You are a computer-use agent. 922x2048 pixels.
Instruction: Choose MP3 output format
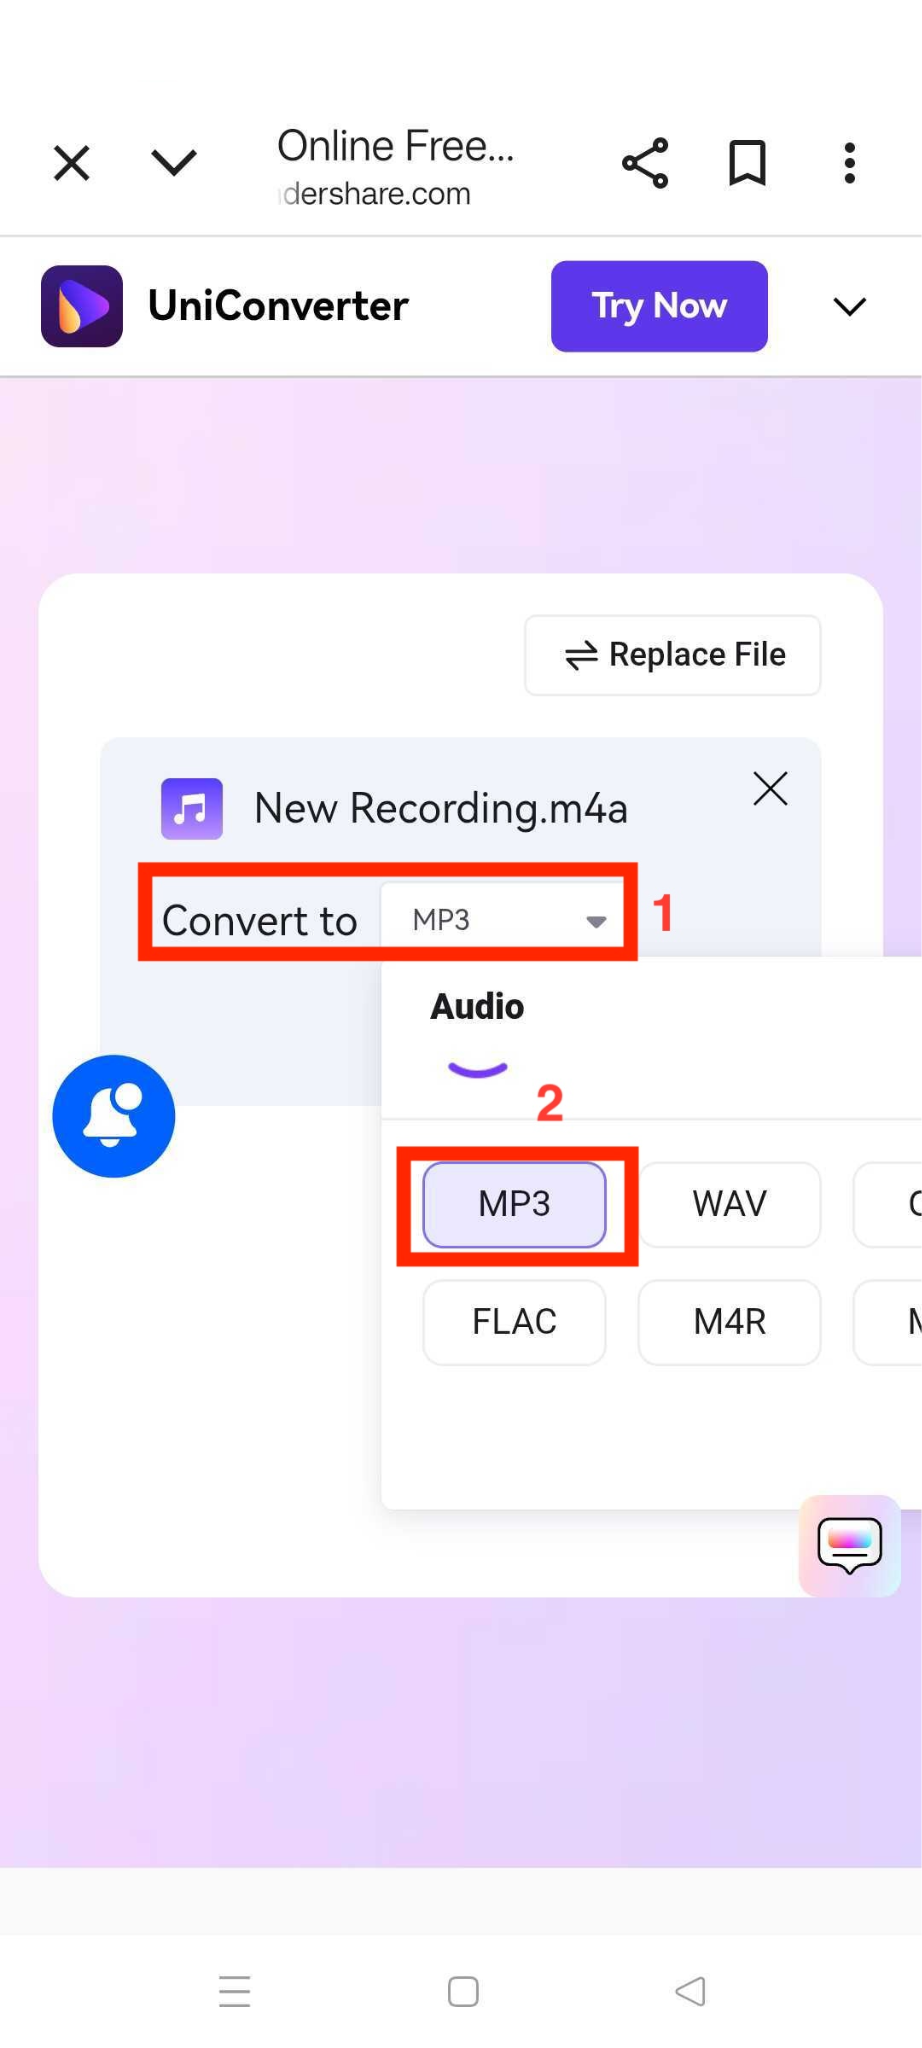pos(515,1204)
